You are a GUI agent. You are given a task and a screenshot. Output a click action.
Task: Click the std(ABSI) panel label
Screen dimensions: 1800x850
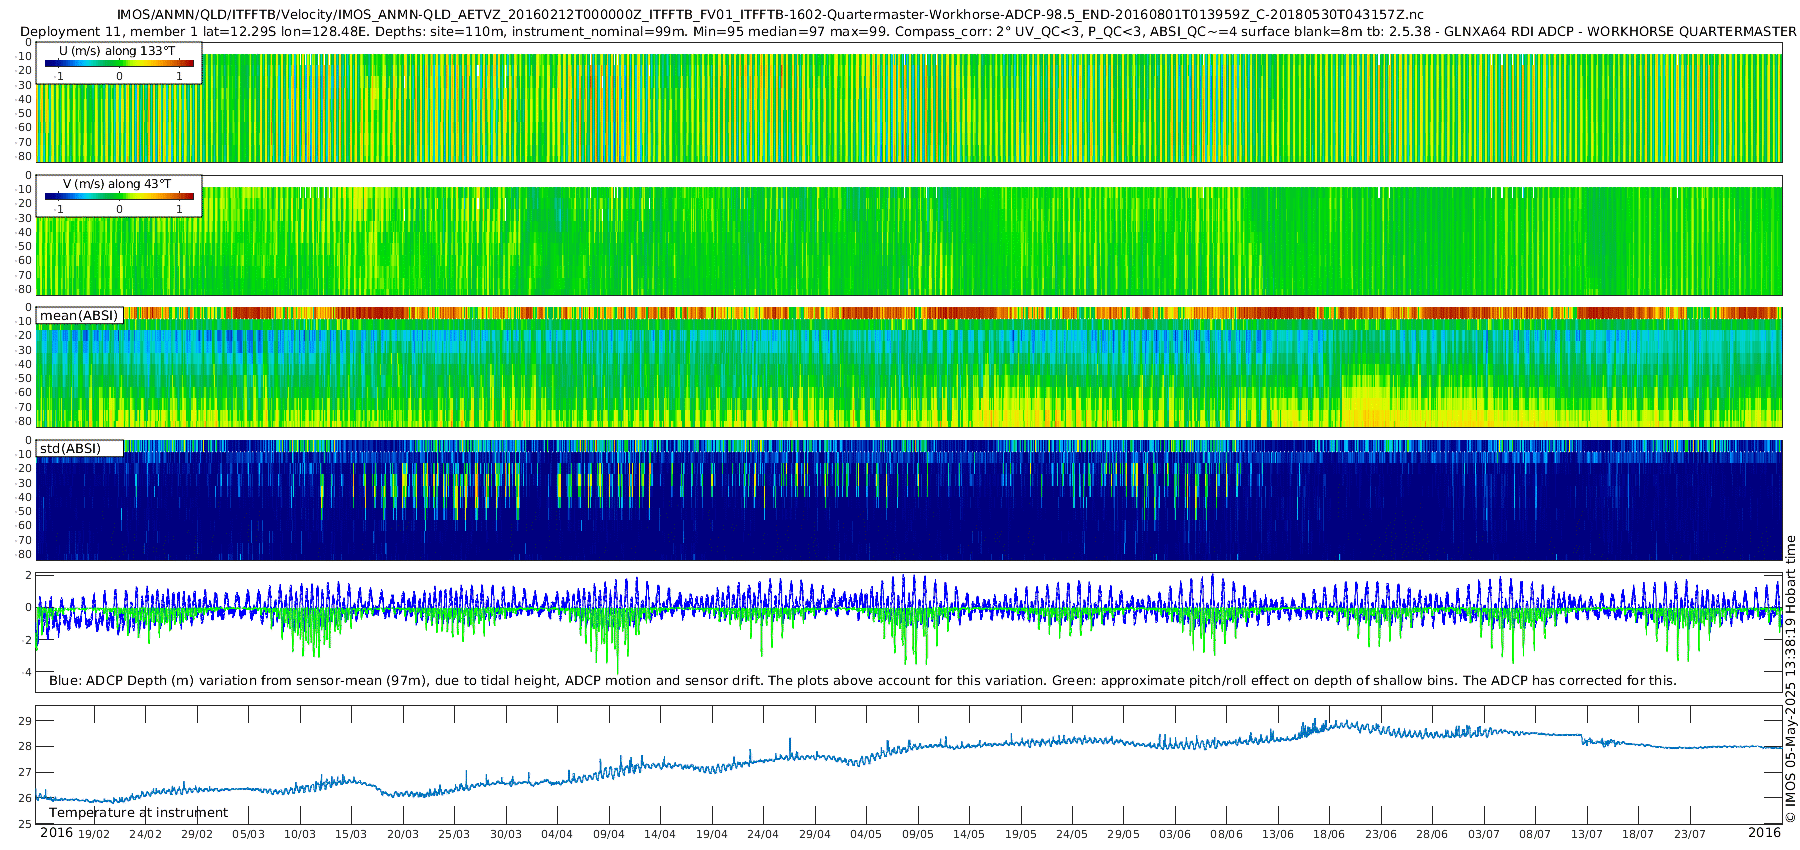point(70,448)
